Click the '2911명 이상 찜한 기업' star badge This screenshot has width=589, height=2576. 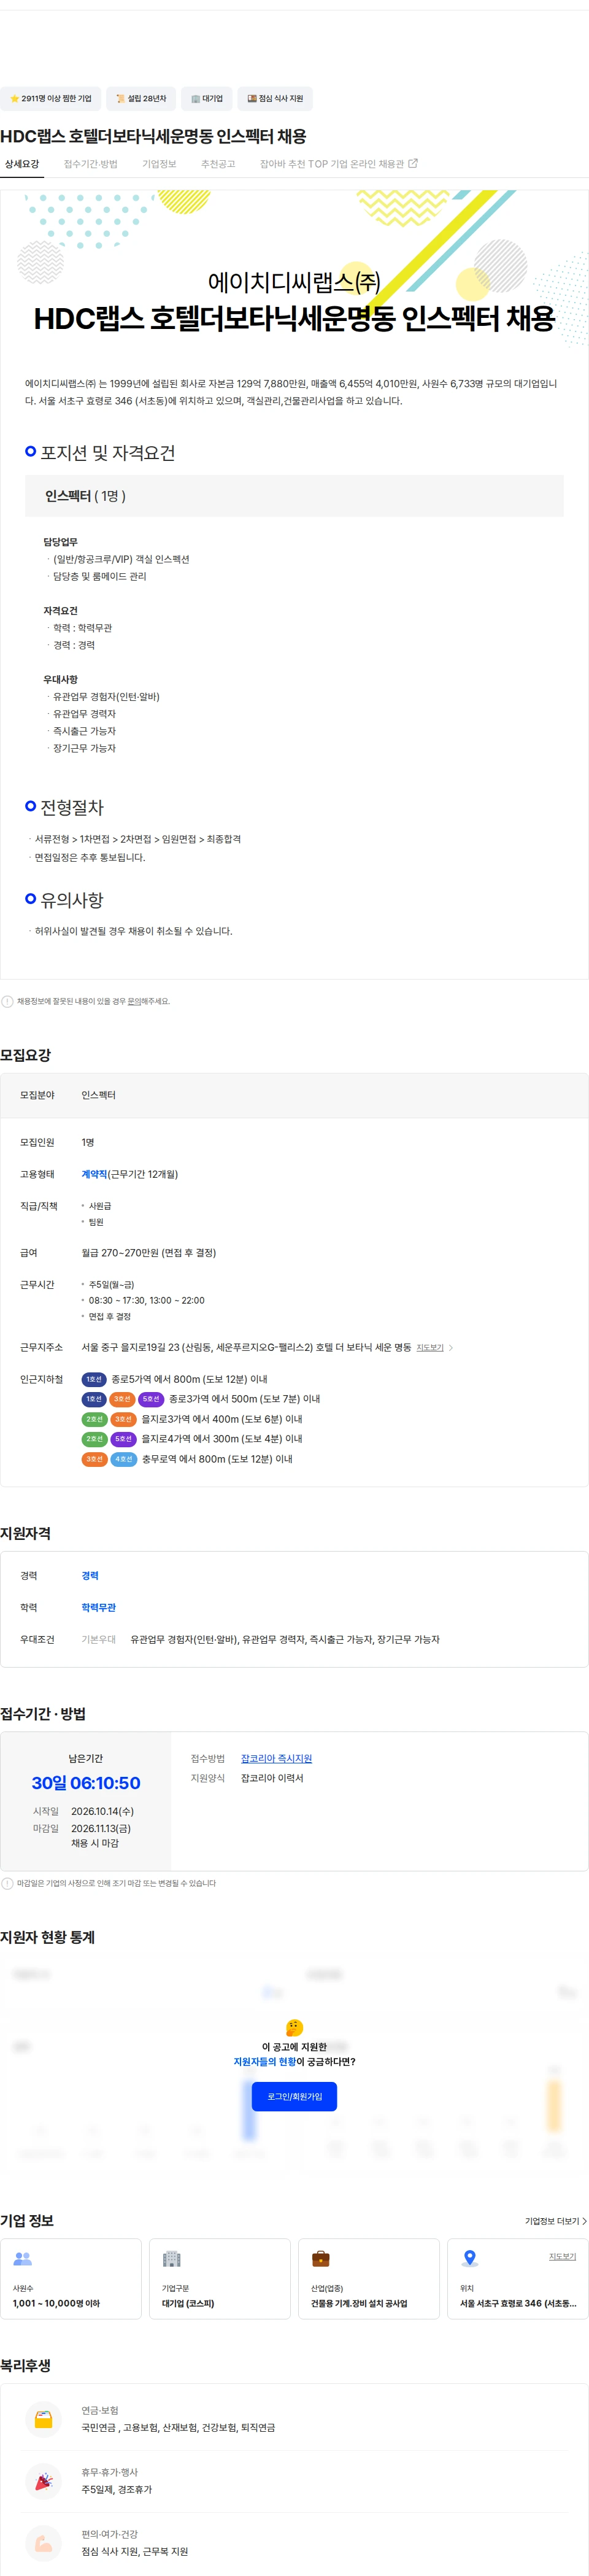[x=50, y=98]
